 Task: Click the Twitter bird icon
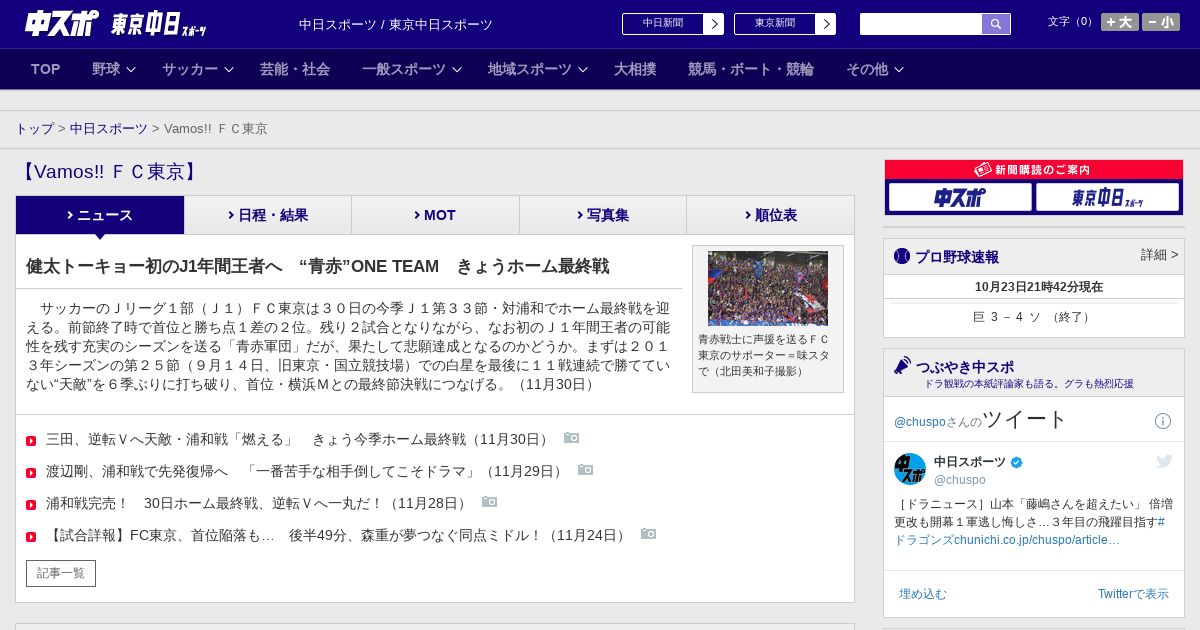[1164, 461]
